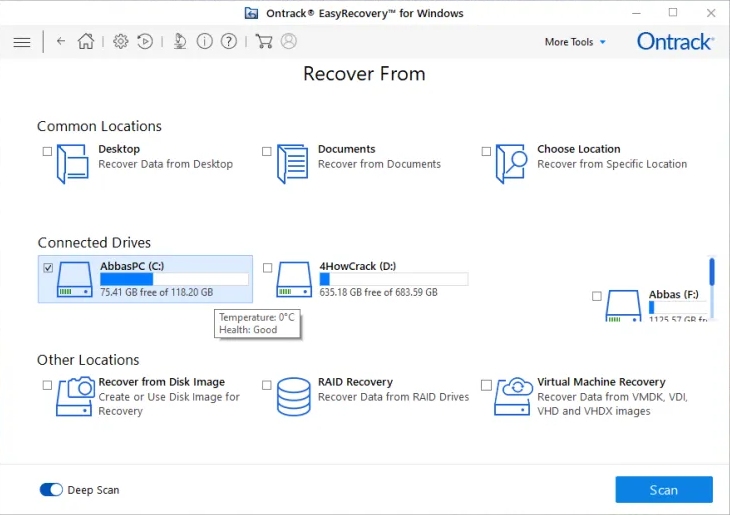Click the RAID Recovery database icon
Viewport: 730px width, 515px height.
[x=294, y=397]
